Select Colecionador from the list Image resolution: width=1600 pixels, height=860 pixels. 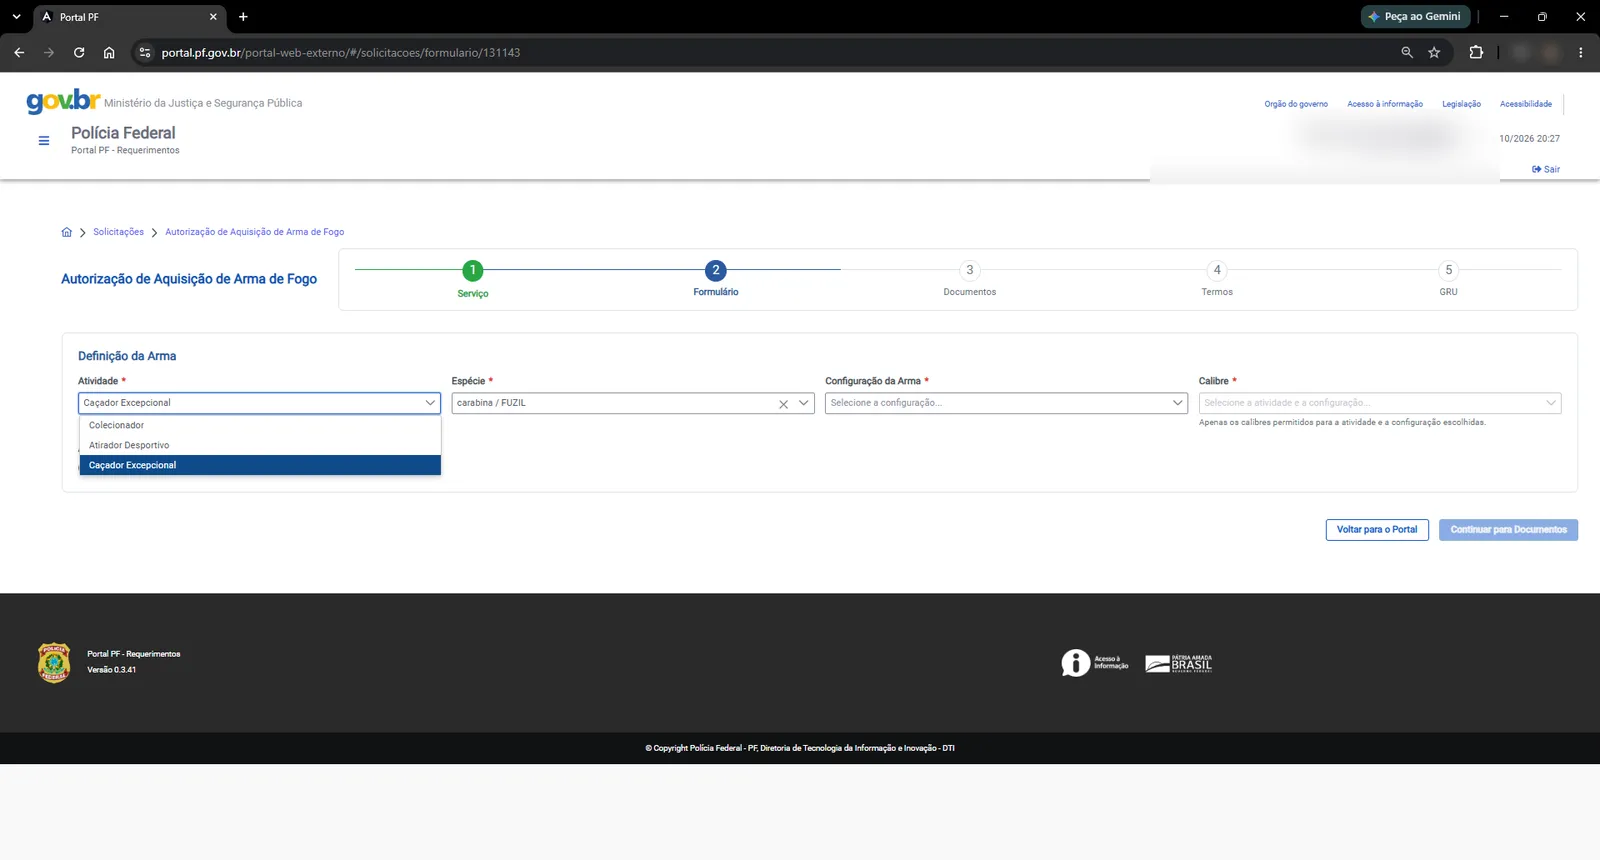(260, 425)
